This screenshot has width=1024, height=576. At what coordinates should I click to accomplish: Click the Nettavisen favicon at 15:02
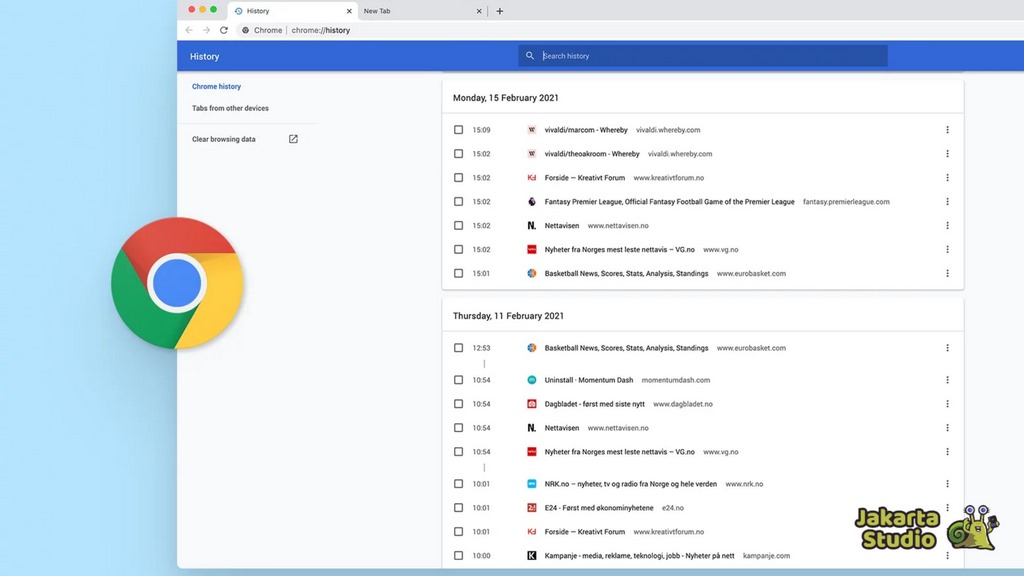pyautogui.click(x=532, y=225)
